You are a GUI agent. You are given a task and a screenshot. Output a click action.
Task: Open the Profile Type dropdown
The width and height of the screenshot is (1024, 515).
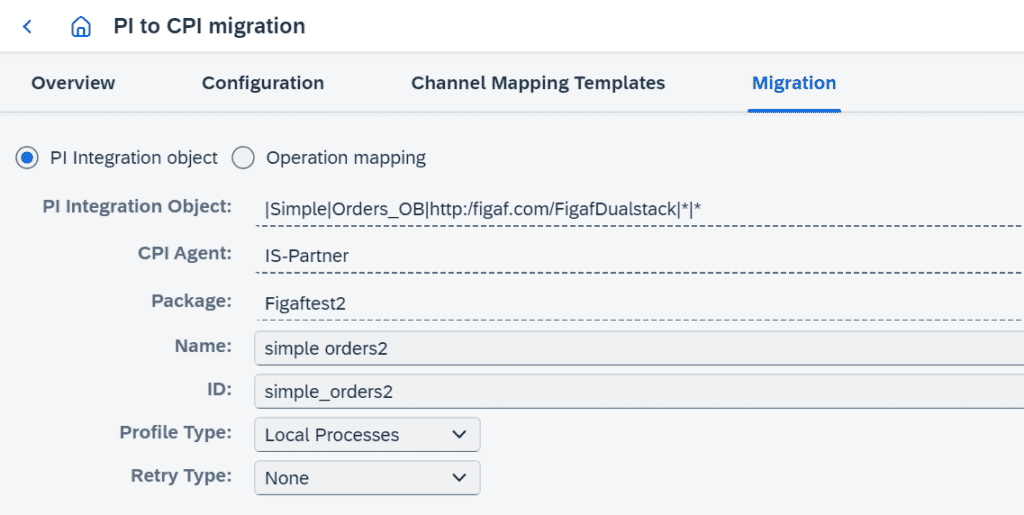tap(367, 435)
